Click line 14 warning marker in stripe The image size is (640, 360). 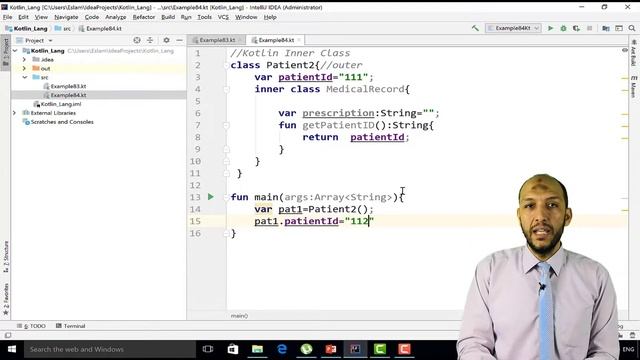point(625,210)
